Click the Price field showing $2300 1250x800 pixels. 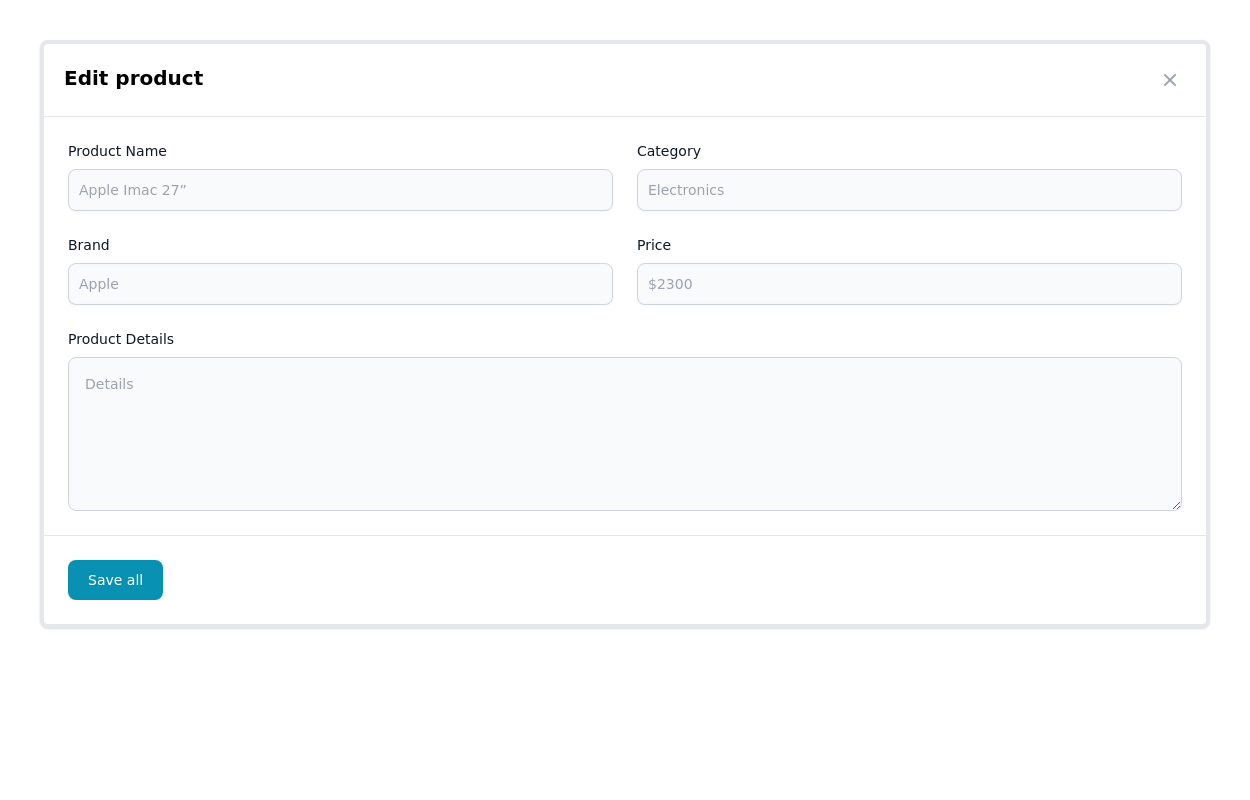pos(908,283)
